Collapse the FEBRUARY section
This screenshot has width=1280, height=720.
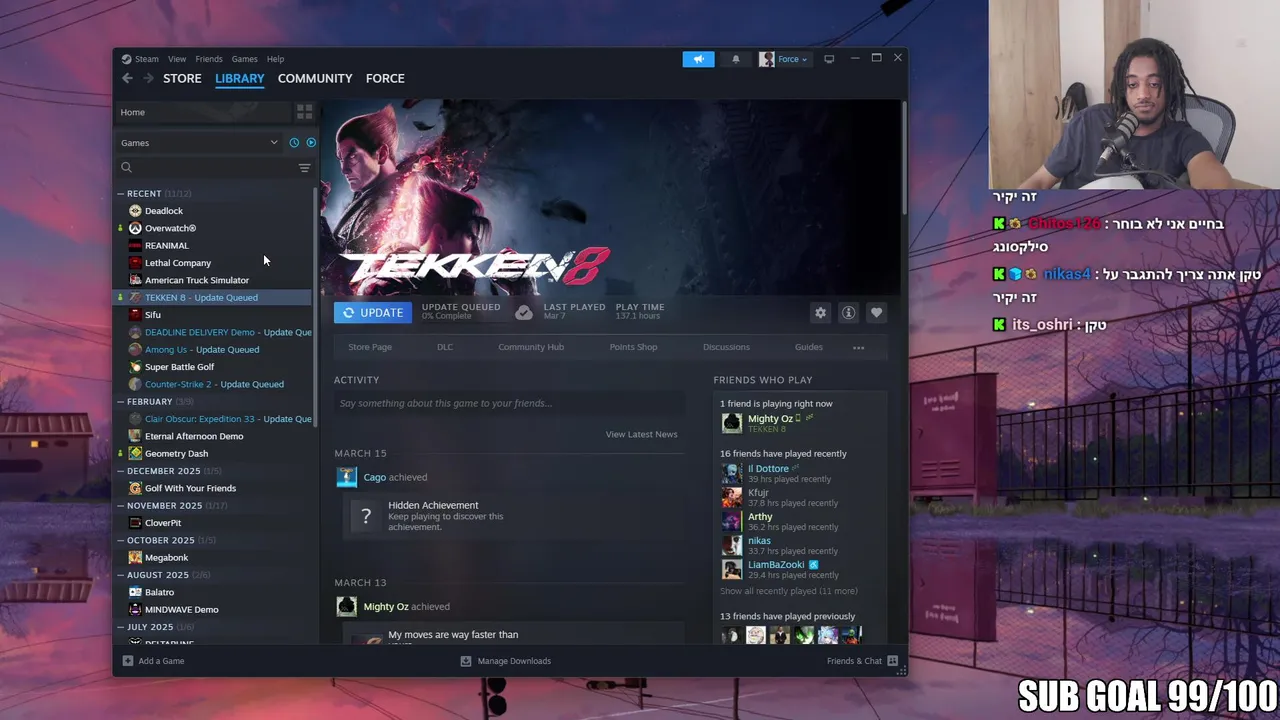click(x=121, y=402)
